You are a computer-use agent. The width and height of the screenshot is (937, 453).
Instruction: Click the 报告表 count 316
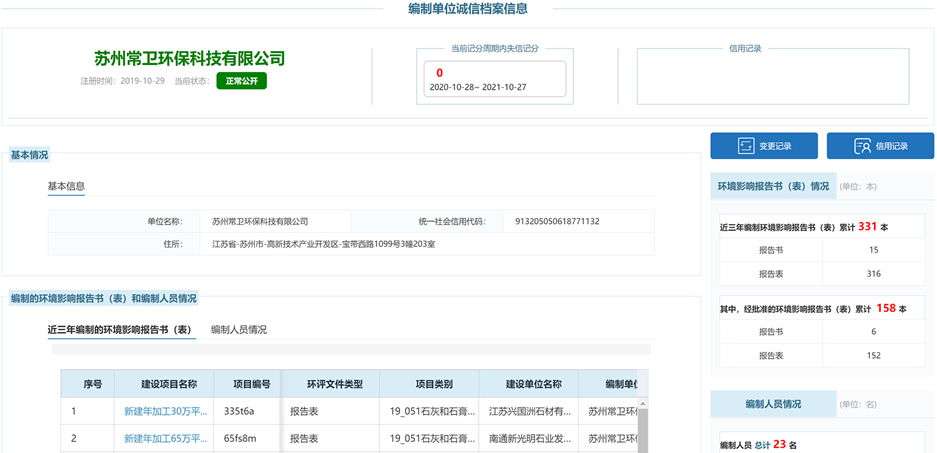(x=874, y=274)
